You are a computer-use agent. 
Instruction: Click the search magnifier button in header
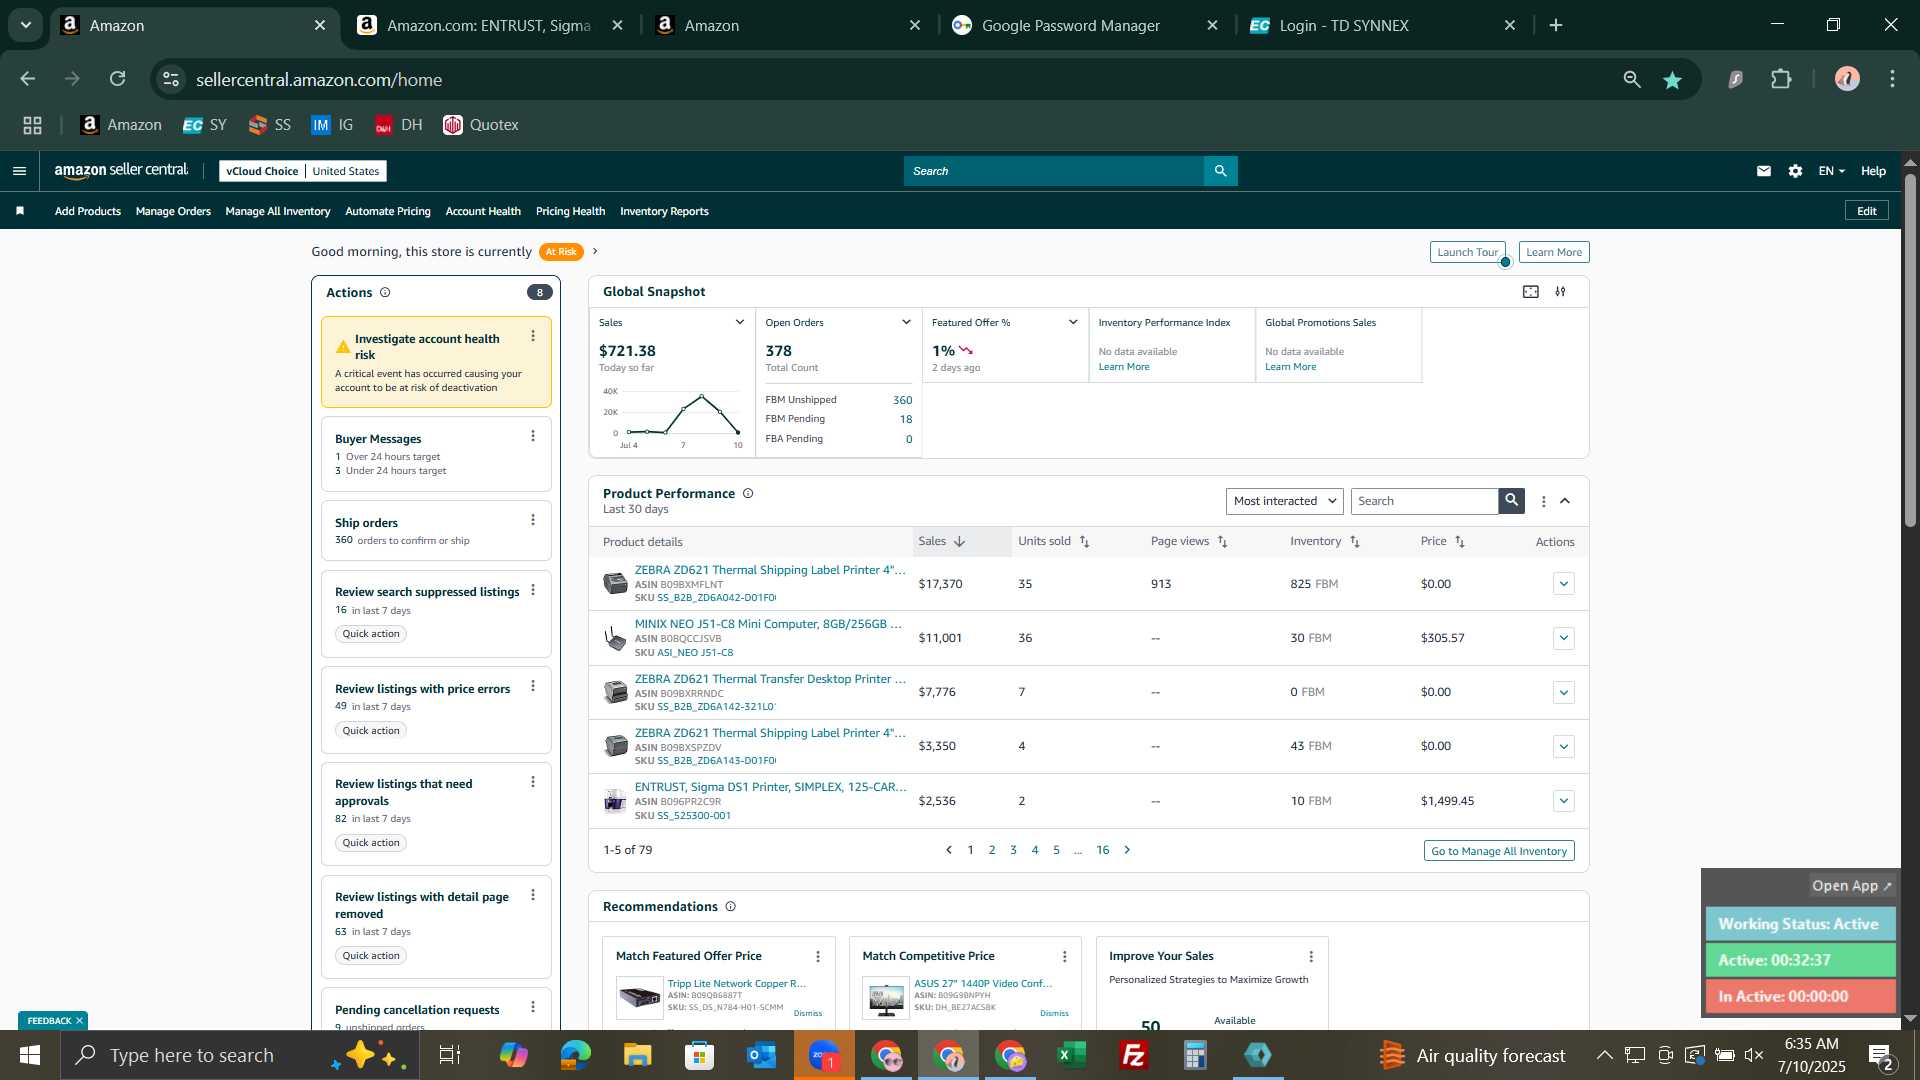pyautogui.click(x=1220, y=171)
